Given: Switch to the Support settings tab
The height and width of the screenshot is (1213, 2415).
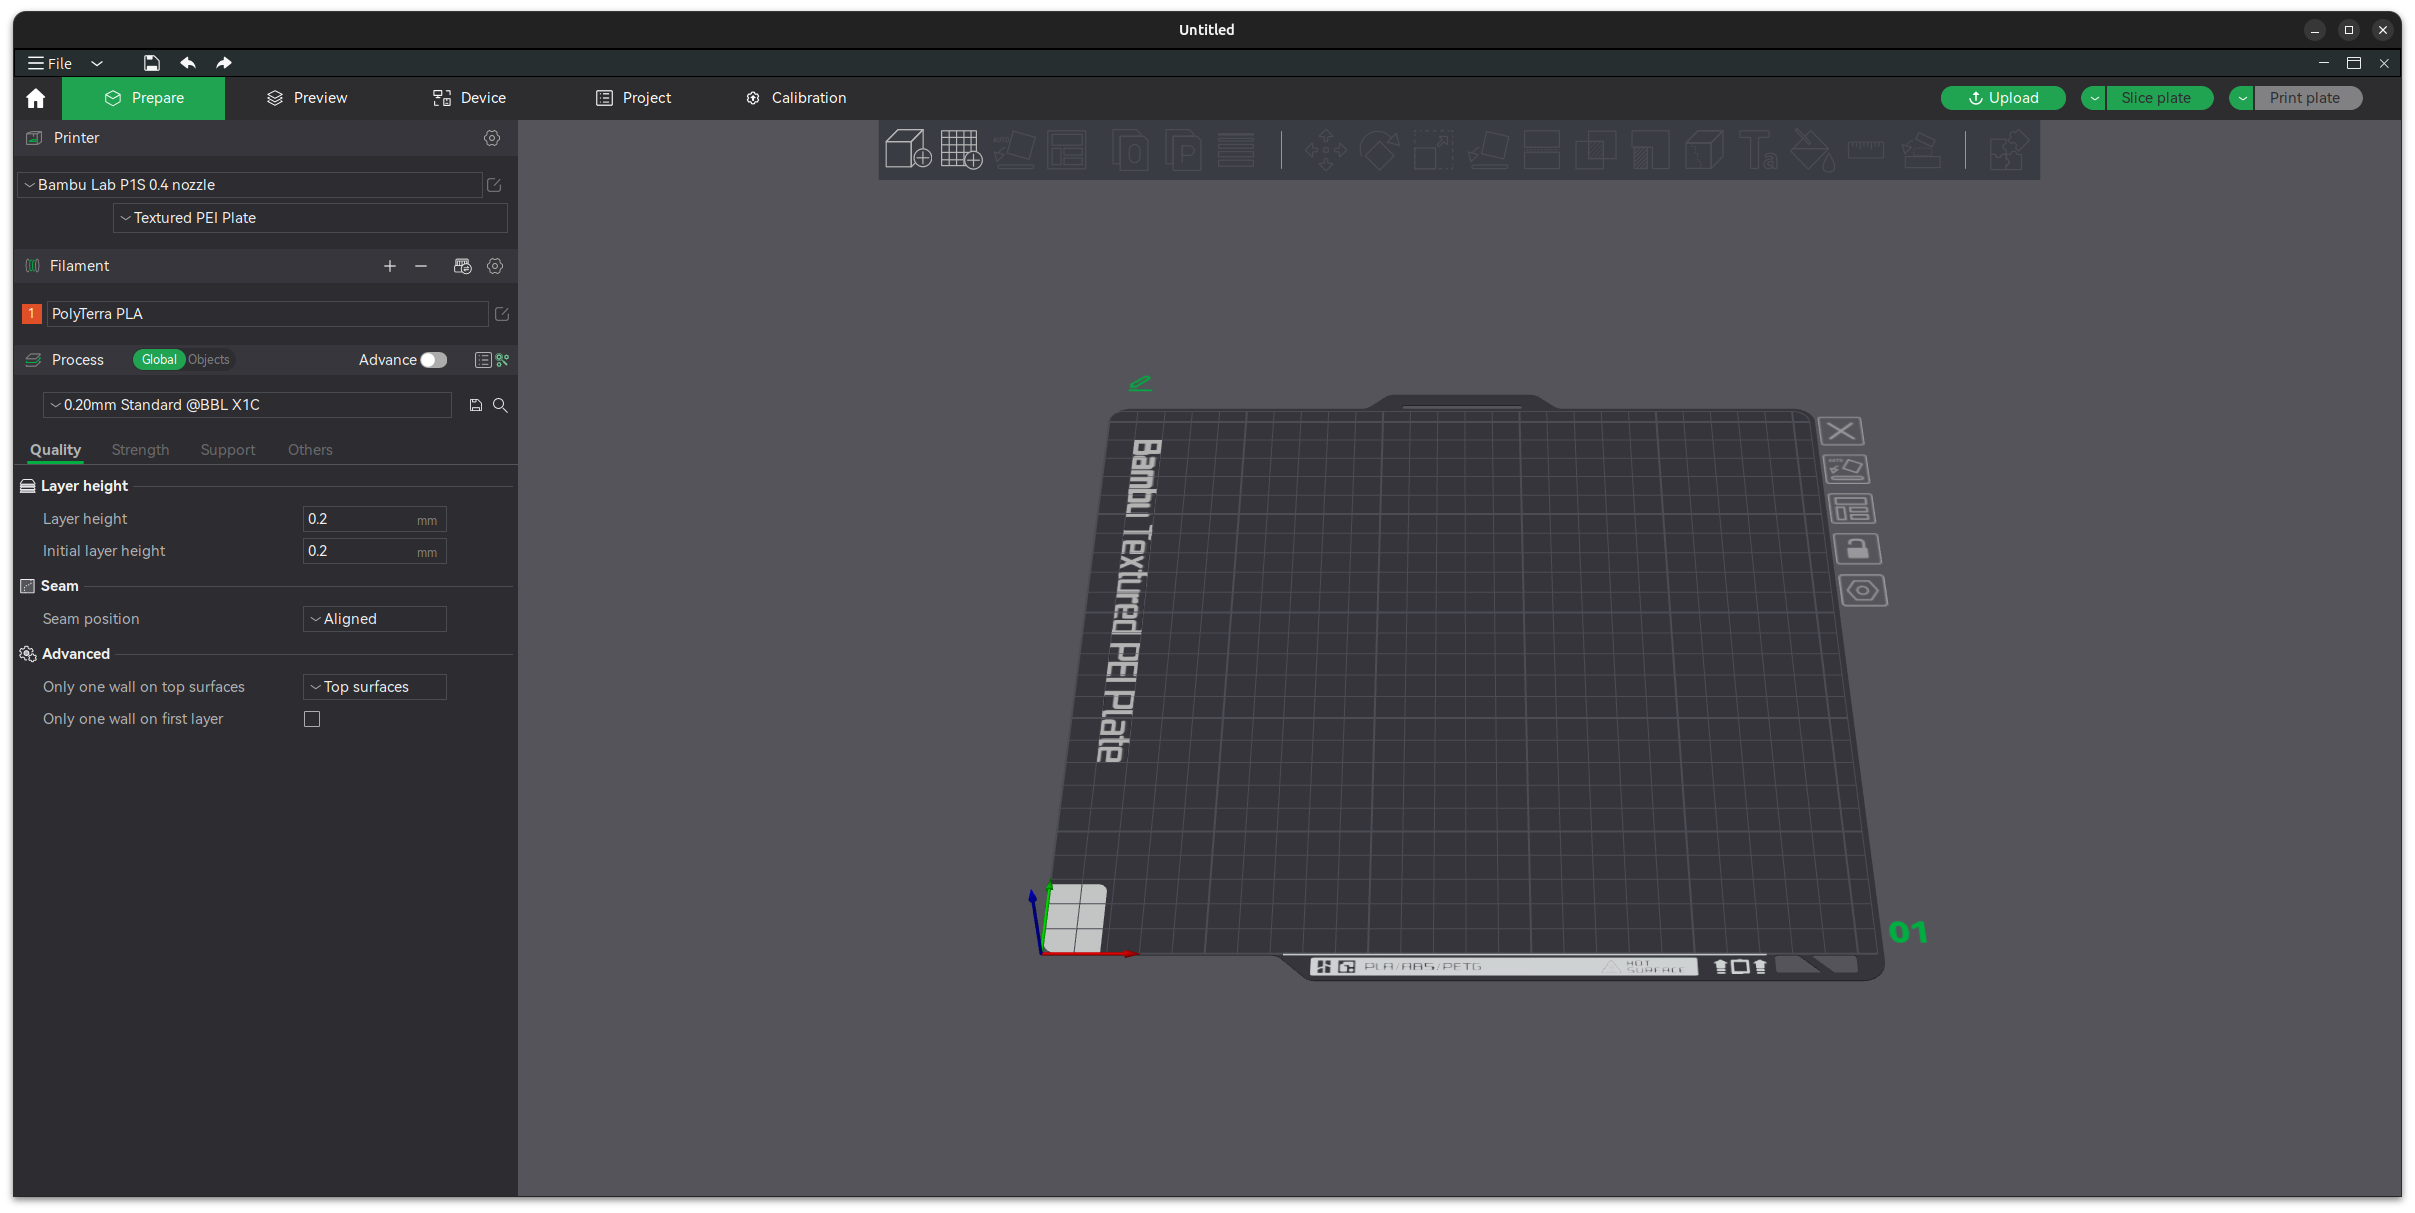Looking at the screenshot, I should click(x=228, y=450).
